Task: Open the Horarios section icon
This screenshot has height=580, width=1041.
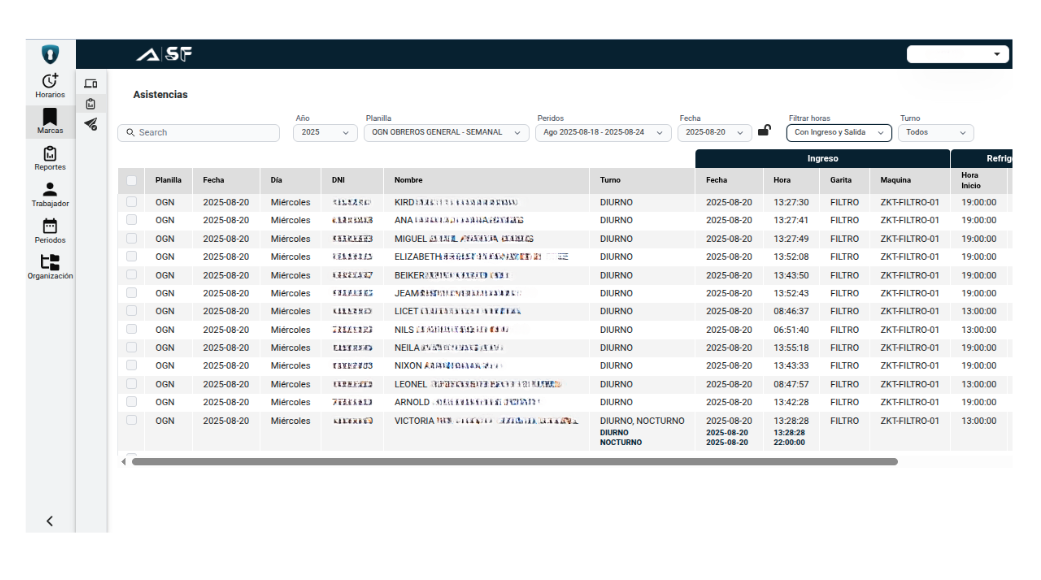Action: [x=50, y=81]
